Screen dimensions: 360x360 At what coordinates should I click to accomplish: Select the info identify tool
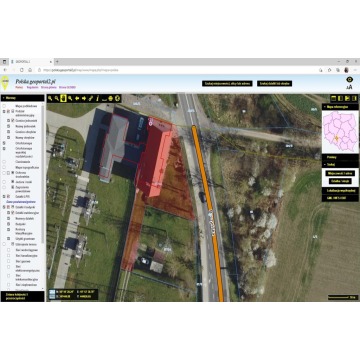[97, 98]
